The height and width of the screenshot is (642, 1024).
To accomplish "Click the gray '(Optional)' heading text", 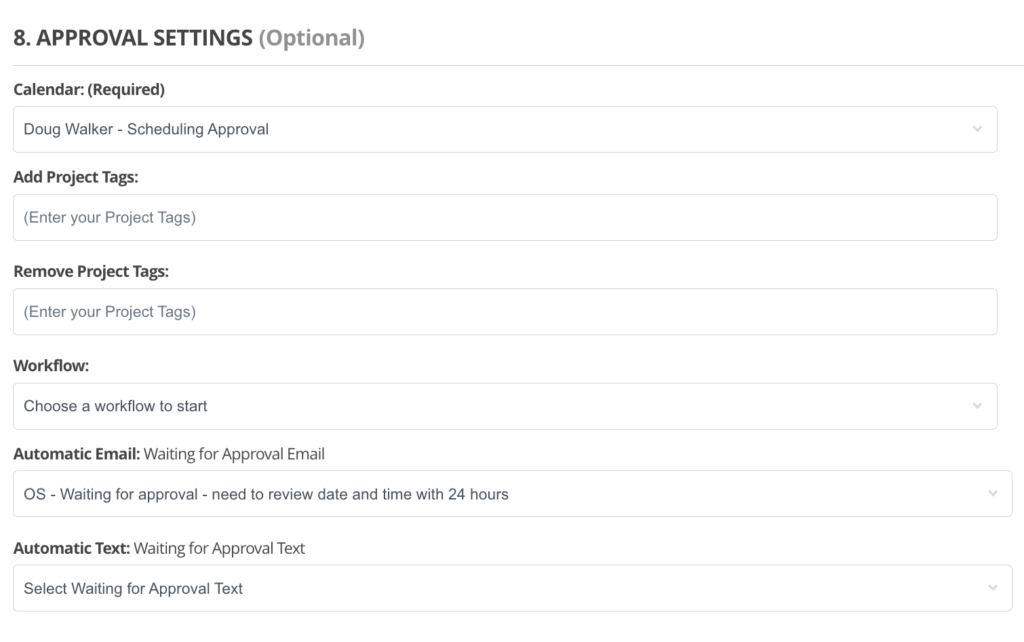I will pyautogui.click(x=312, y=39).
